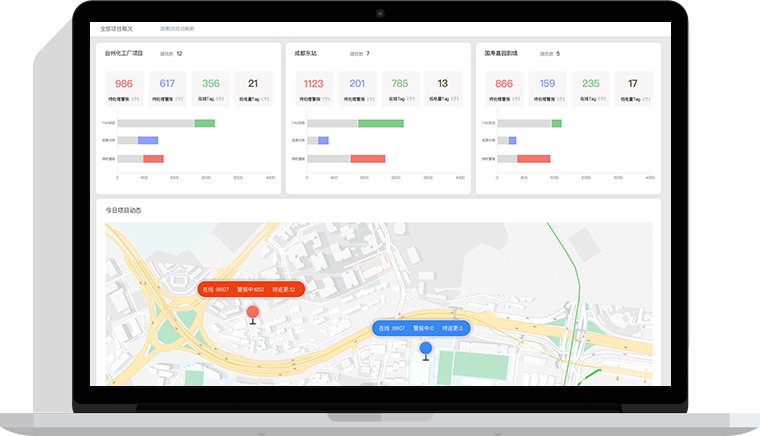Image resolution: width=760 pixels, height=436 pixels.
Task: Click green bar in first project chart
Action: 204,123
